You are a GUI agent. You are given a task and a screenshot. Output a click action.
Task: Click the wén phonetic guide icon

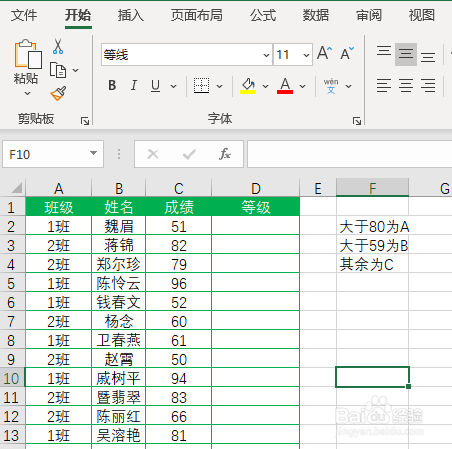(x=331, y=86)
